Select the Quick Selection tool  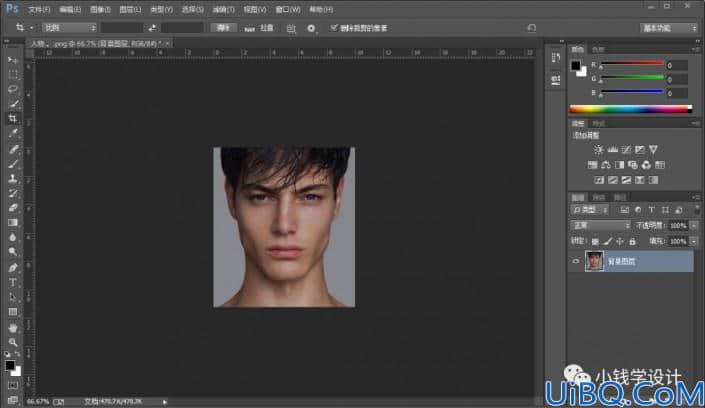point(13,104)
